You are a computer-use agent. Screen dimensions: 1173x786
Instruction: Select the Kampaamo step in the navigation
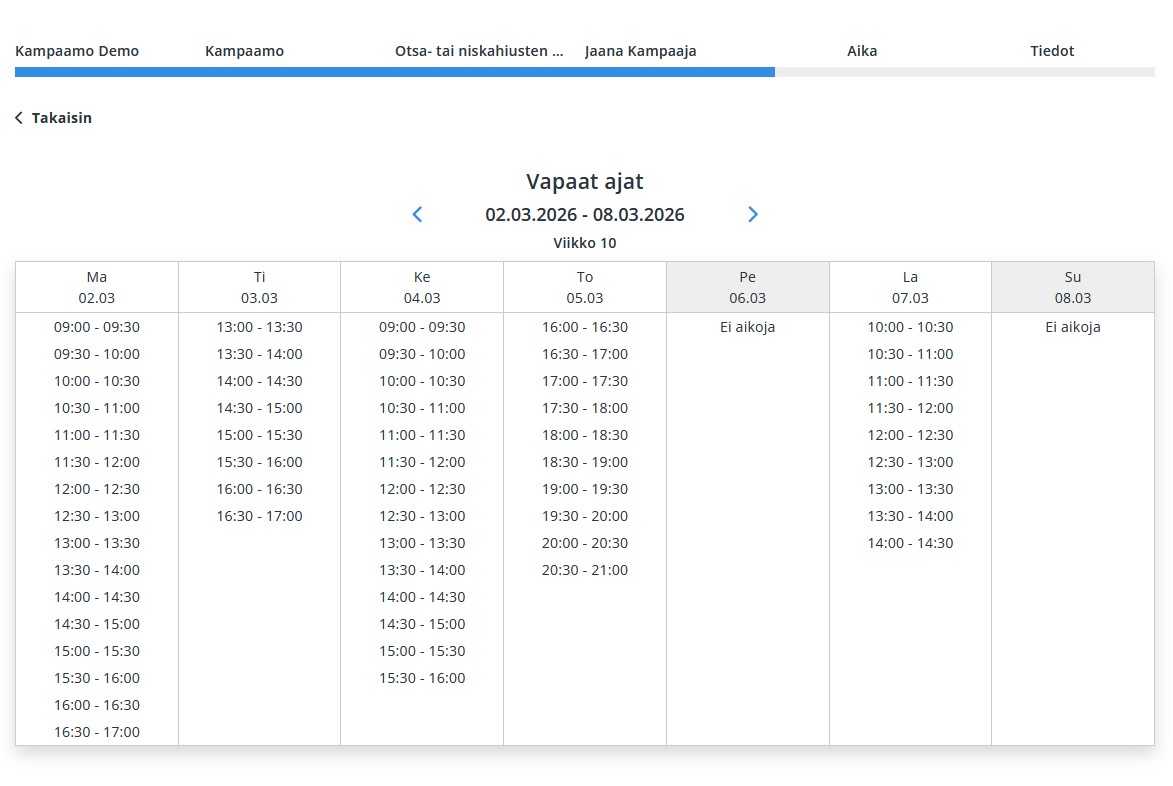245,50
